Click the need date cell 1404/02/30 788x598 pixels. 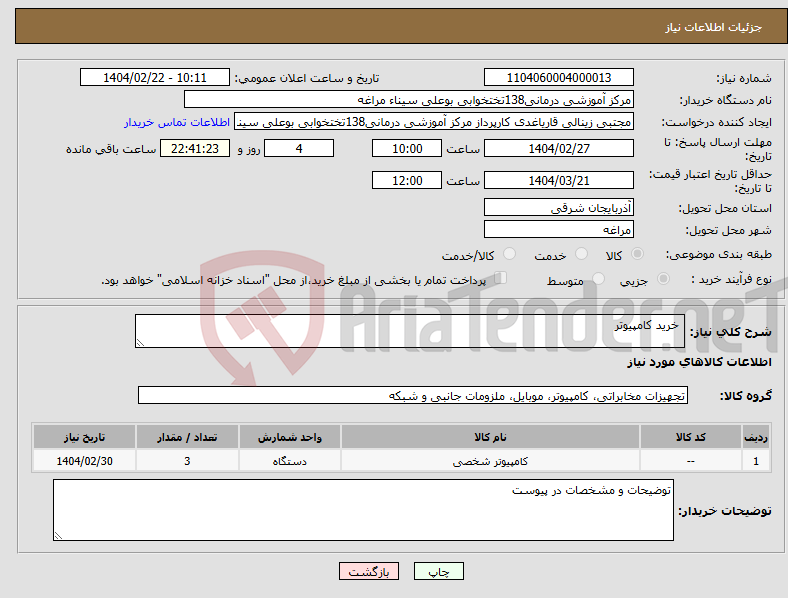pos(84,461)
